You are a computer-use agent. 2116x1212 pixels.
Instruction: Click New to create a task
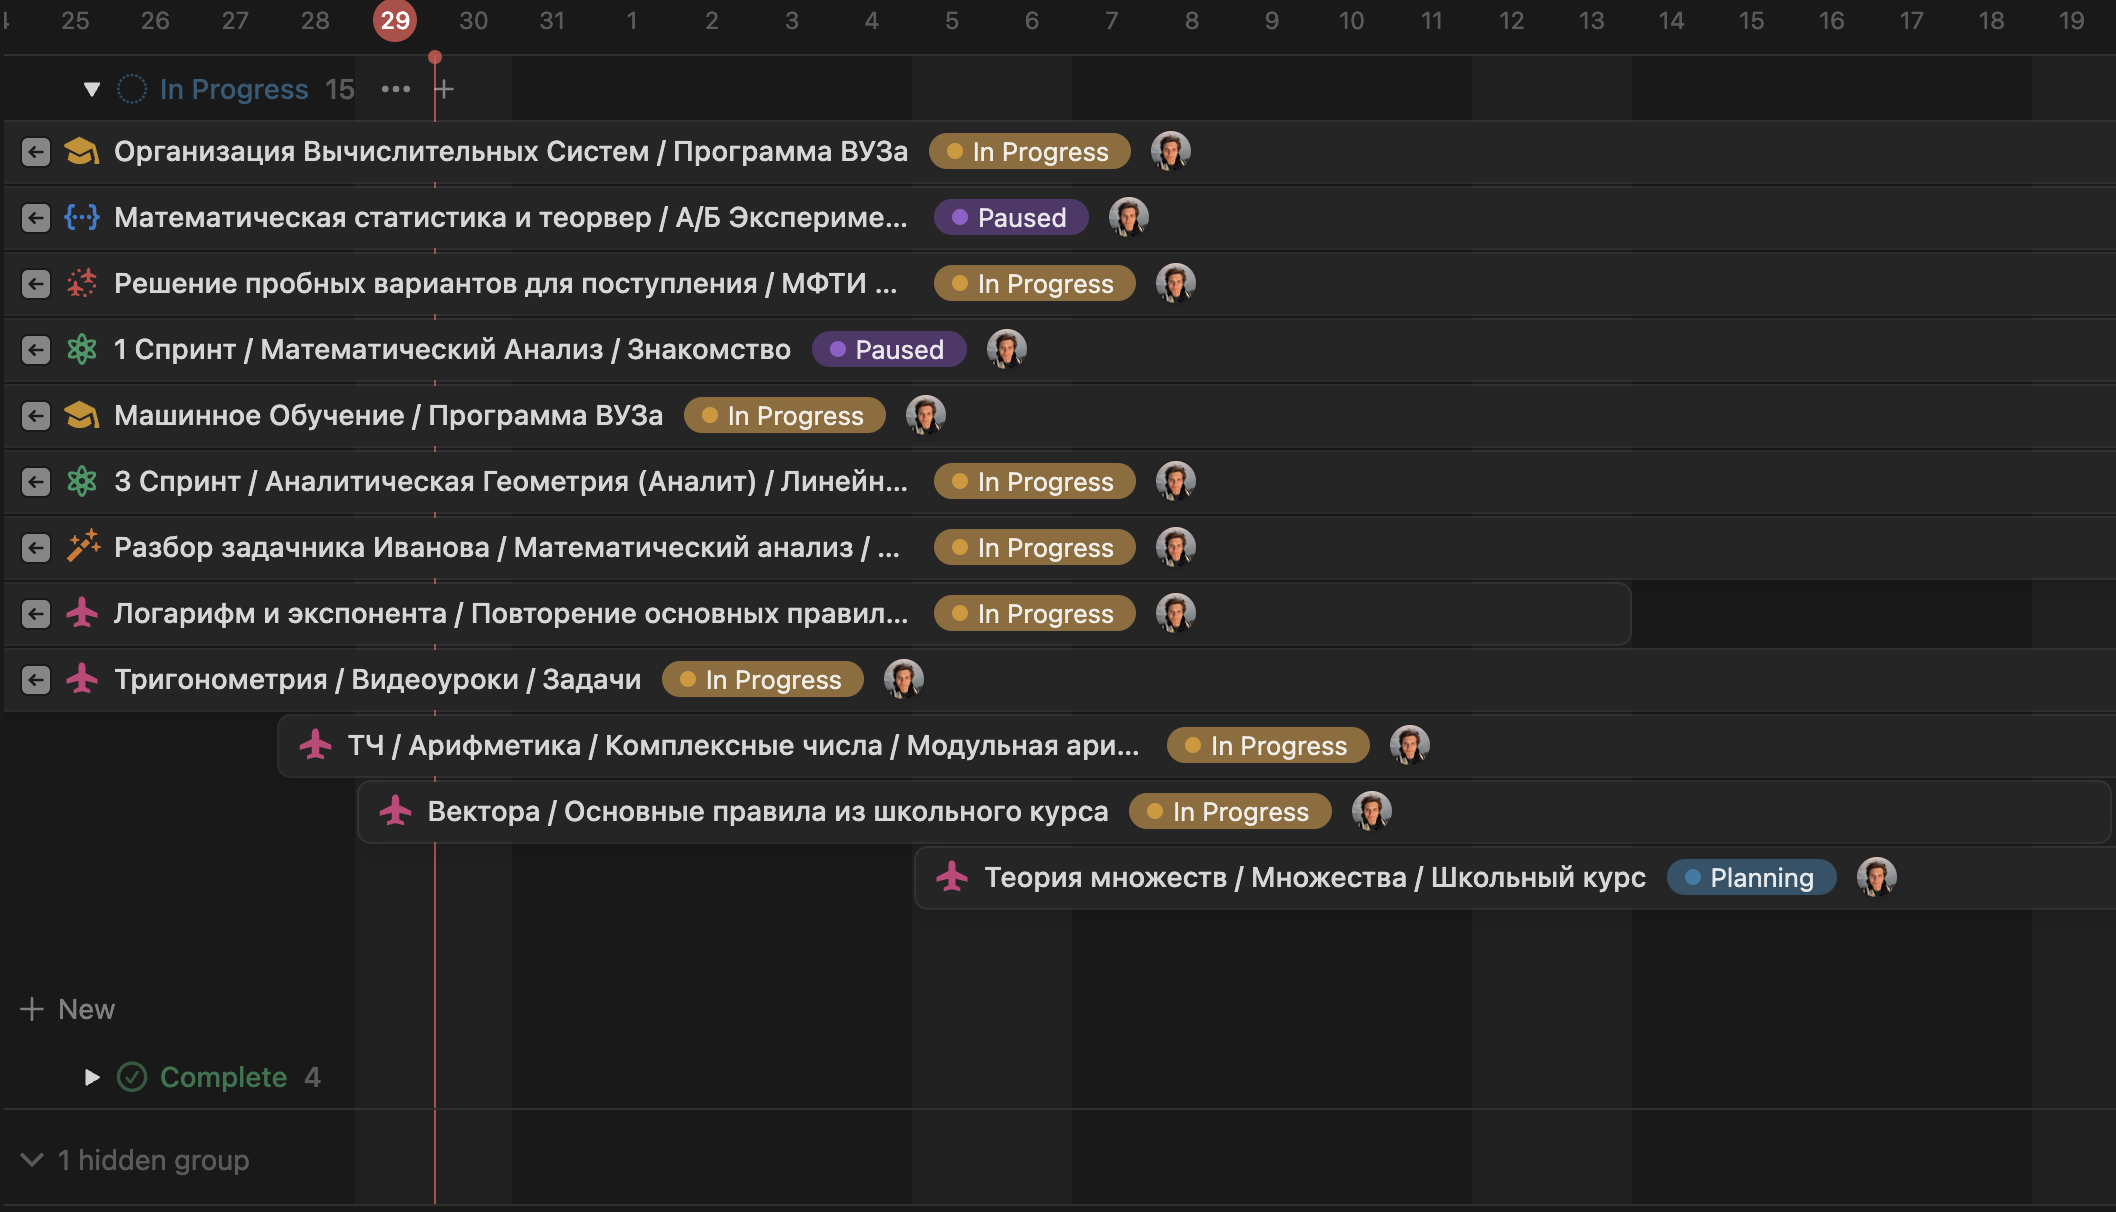[x=85, y=1008]
